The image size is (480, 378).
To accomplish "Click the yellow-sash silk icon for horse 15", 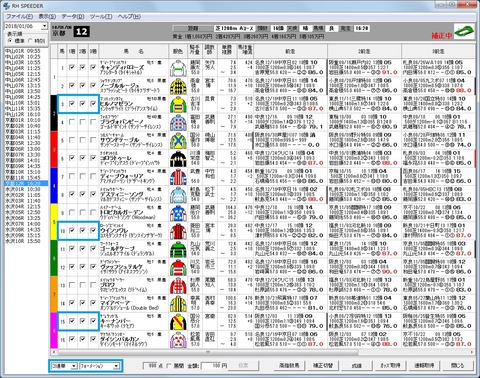I will (x=178, y=321).
